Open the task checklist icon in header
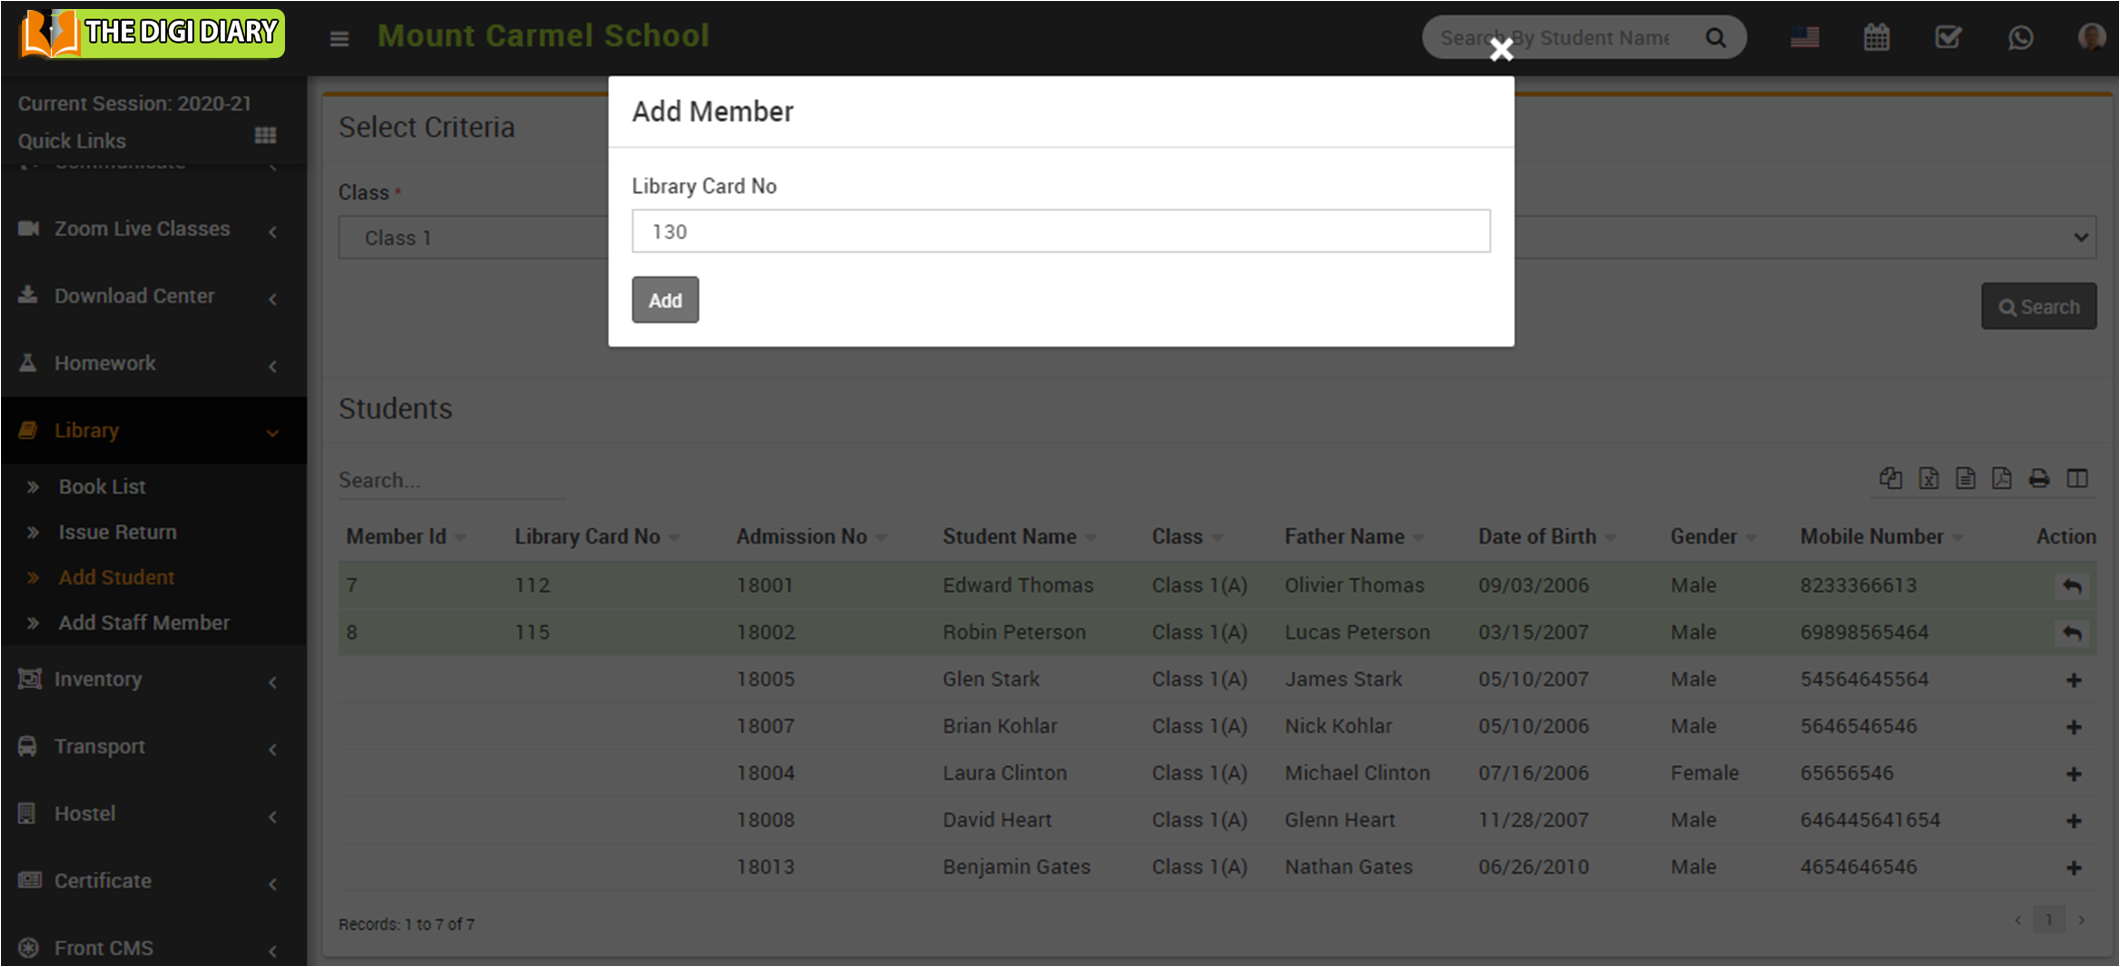Viewport: 2120px width, 967px height. 1947,38
